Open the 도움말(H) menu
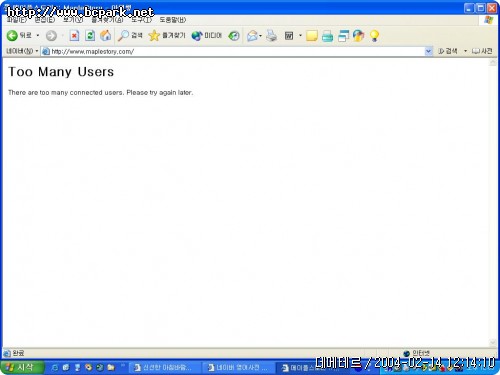500x375 pixels. point(173,20)
